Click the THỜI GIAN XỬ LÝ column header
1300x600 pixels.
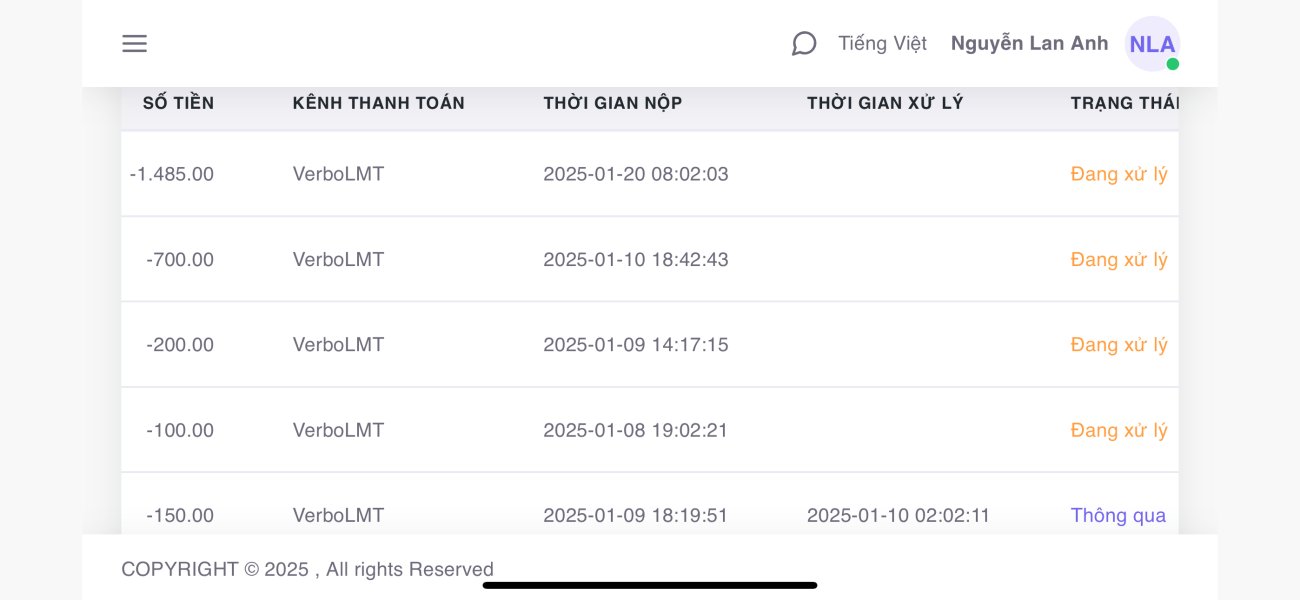885,103
